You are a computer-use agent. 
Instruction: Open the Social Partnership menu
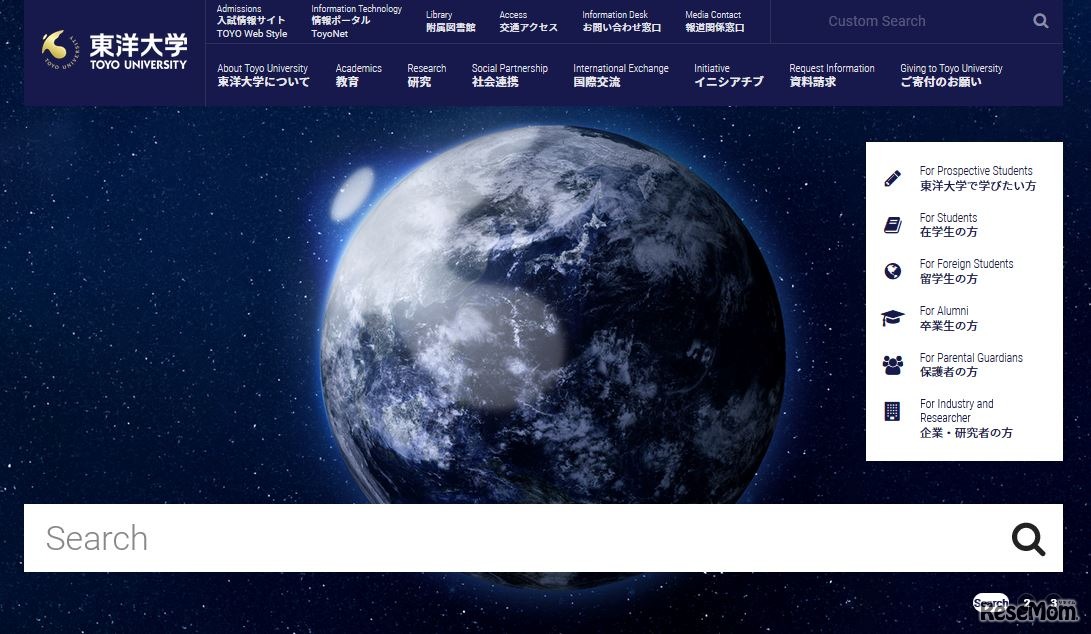[x=509, y=75]
